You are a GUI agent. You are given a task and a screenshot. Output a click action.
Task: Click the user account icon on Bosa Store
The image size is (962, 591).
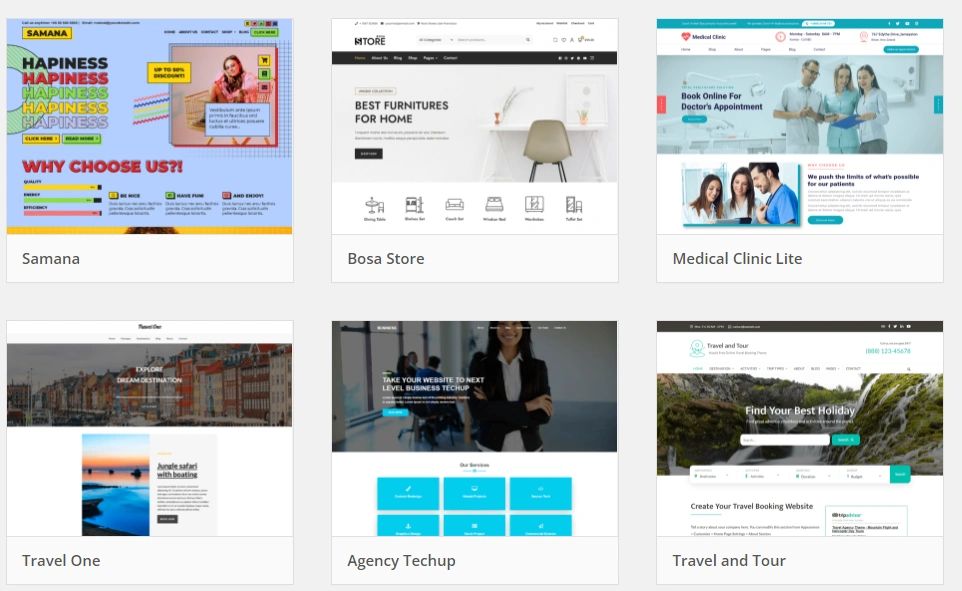point(571,40)
